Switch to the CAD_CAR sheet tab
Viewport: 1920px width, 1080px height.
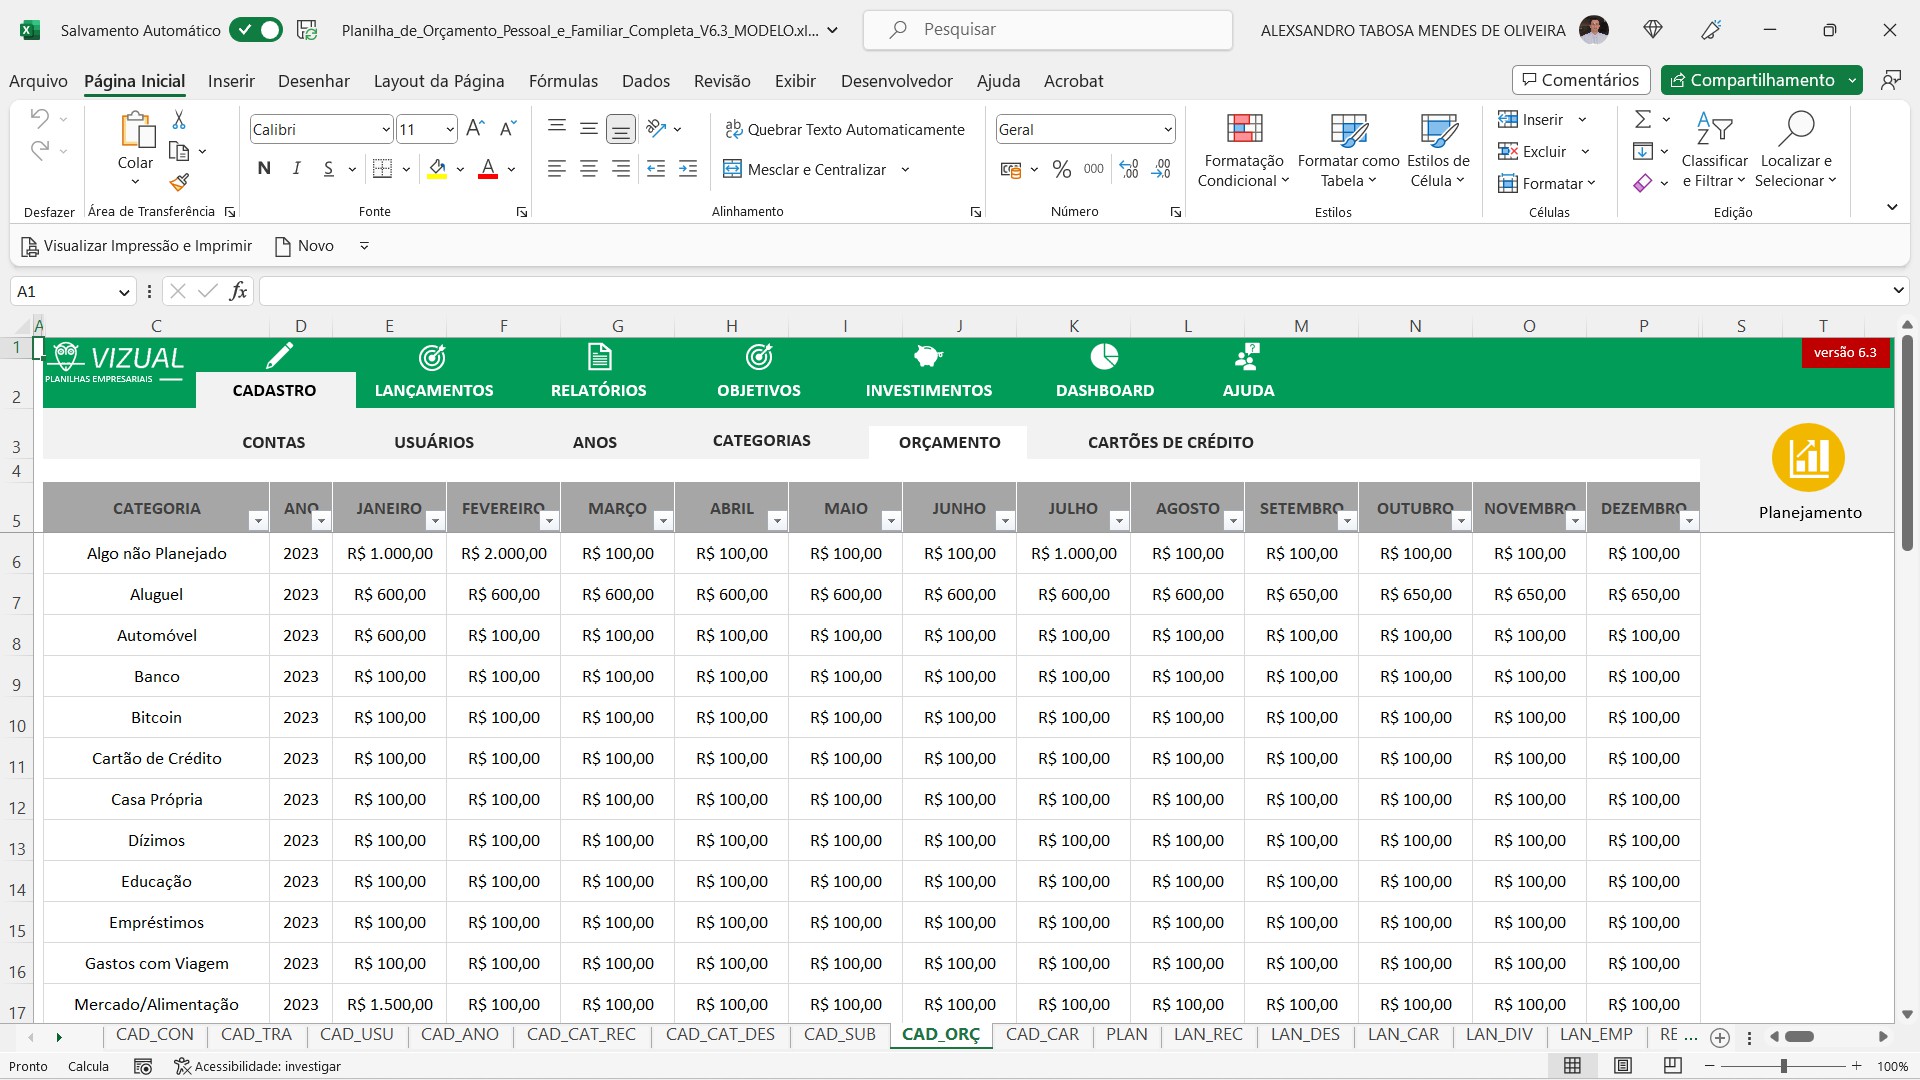pyautogui.click(x=1042, y=1035)
